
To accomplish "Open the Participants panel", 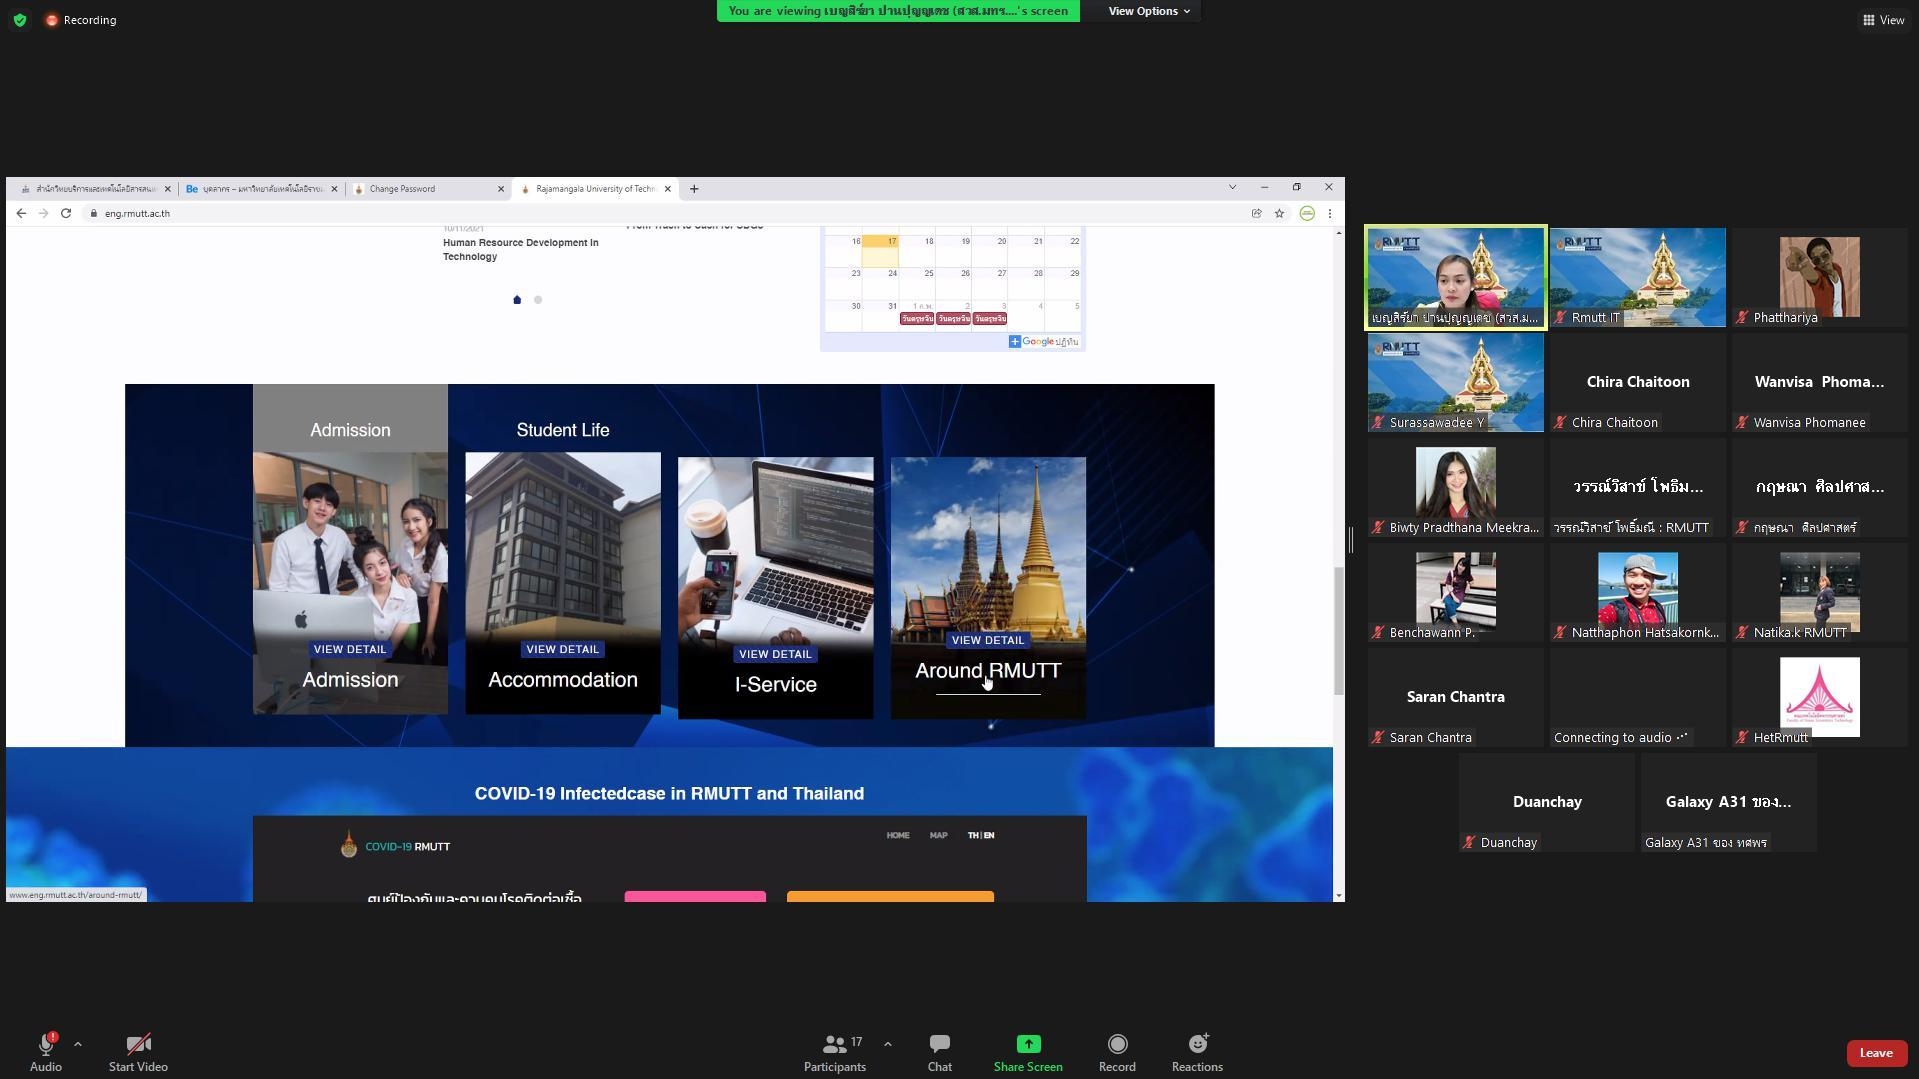I will click(x=834, y=1053).
